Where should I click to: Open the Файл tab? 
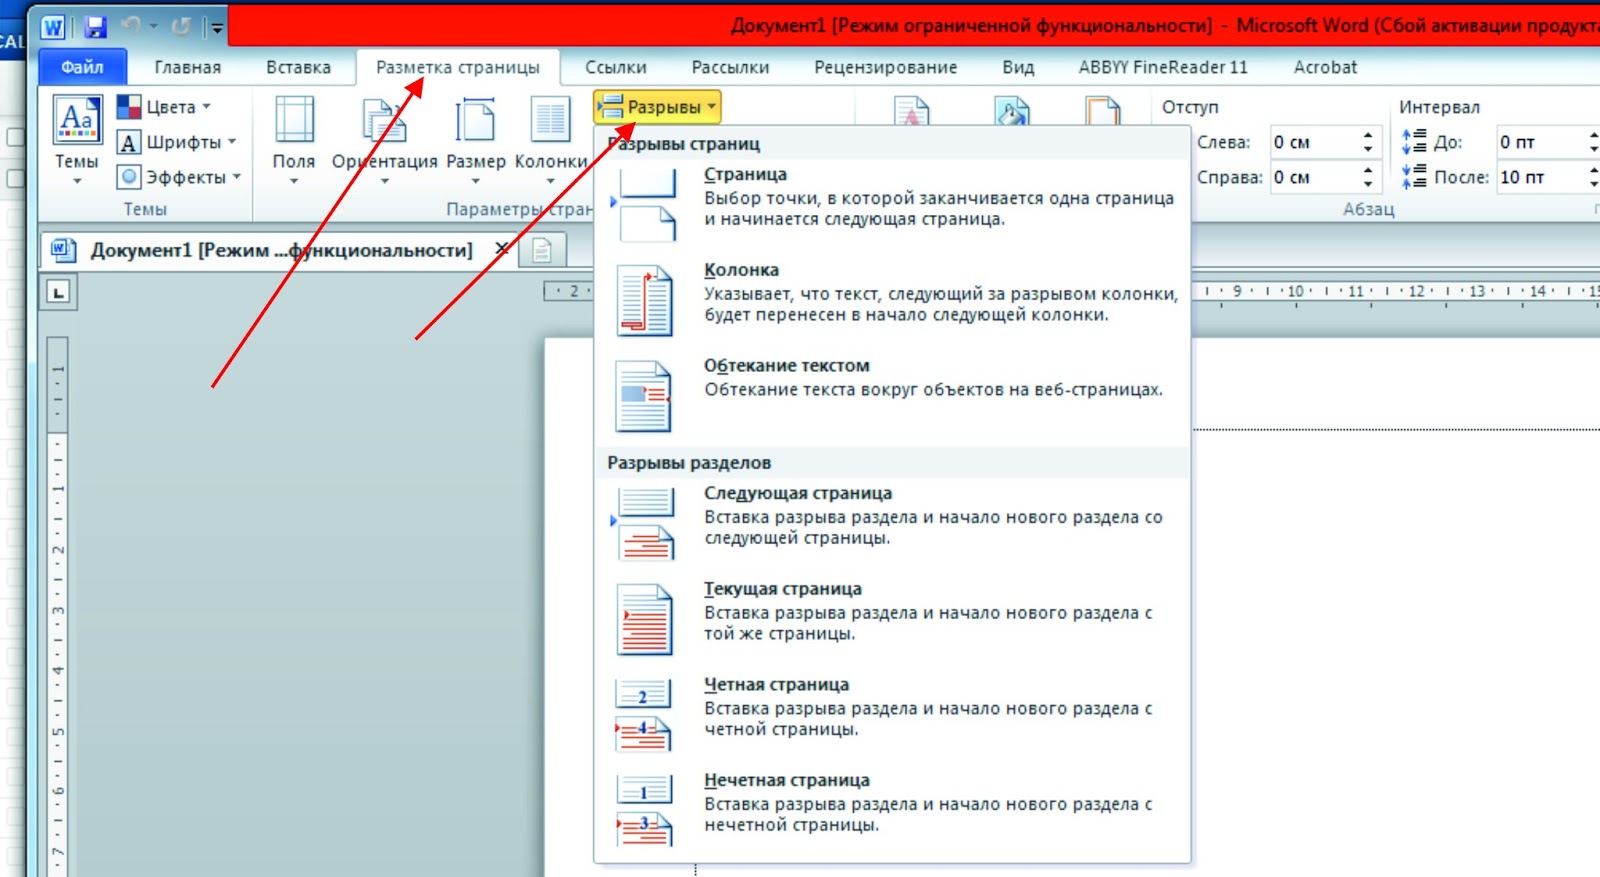[x=82, y=67]
